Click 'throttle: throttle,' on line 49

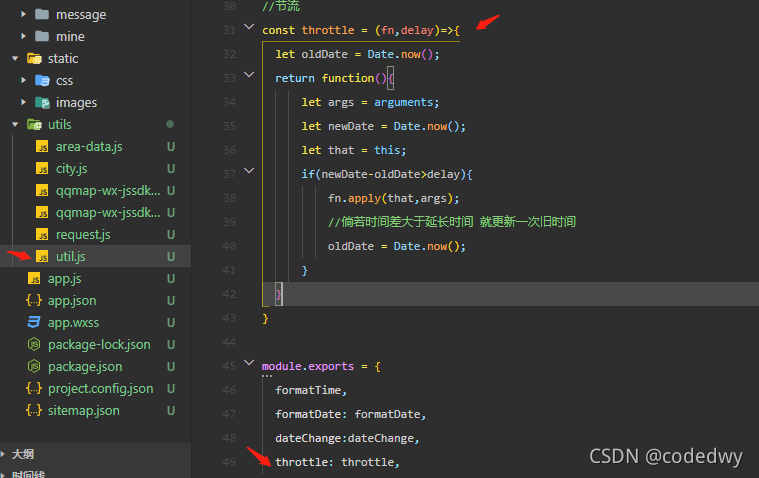pos(337,462)
